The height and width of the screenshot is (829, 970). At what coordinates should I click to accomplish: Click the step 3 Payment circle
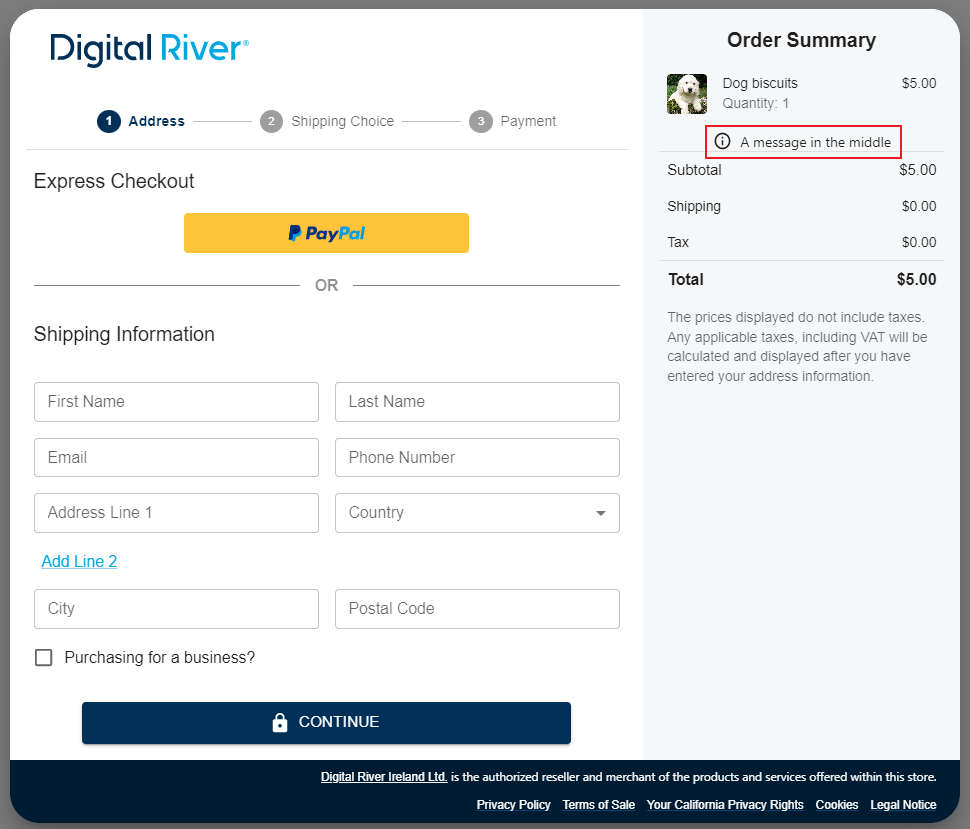481,121
